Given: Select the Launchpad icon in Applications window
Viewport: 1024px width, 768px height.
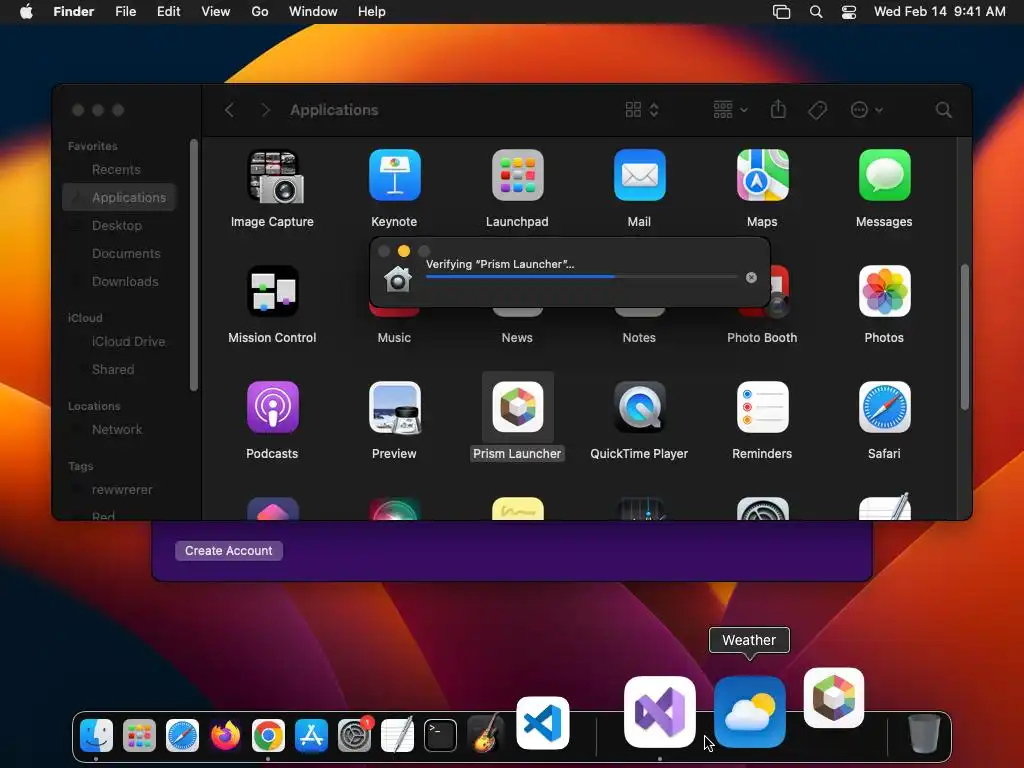Looking at the screenshot, I should pos(517,176).
